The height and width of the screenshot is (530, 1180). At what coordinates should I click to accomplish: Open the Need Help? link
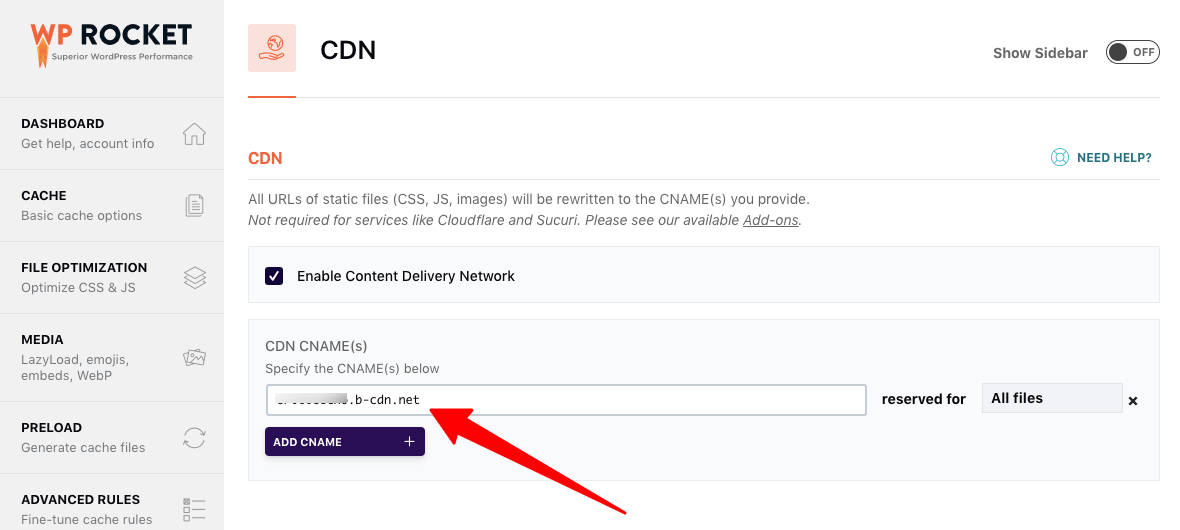pyautogui.click(x=1113, y=158)
